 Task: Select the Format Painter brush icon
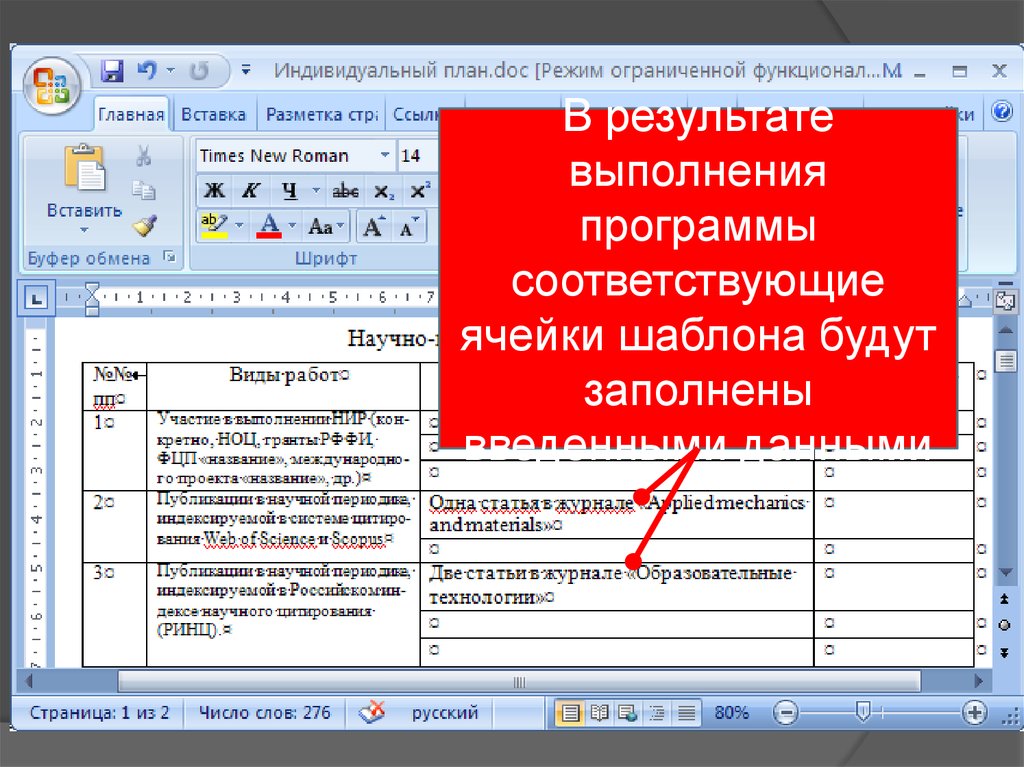pyautogui.click(x=144, y=225)
